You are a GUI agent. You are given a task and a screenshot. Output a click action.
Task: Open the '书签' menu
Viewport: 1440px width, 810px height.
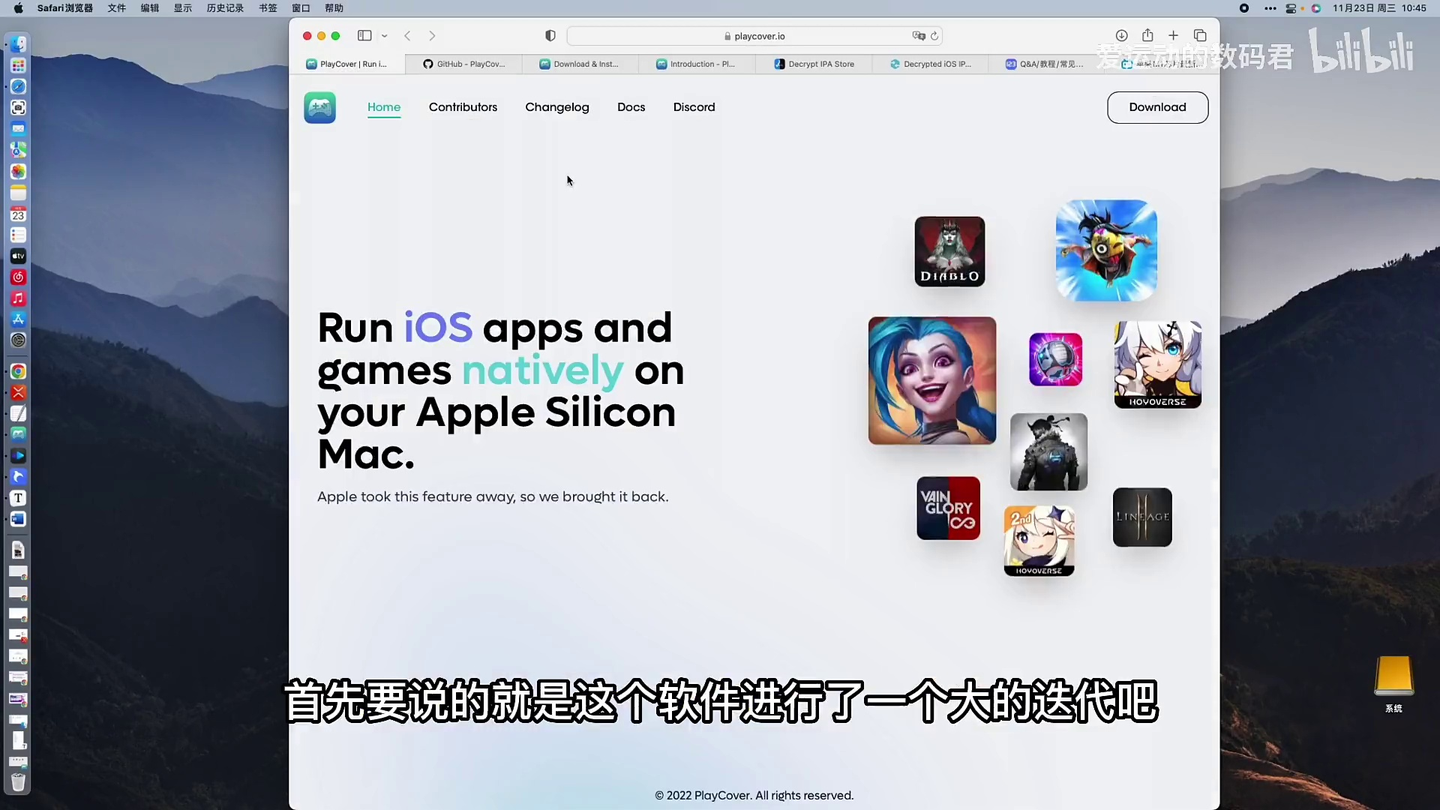pyautogui.click(x=268, y=8)
